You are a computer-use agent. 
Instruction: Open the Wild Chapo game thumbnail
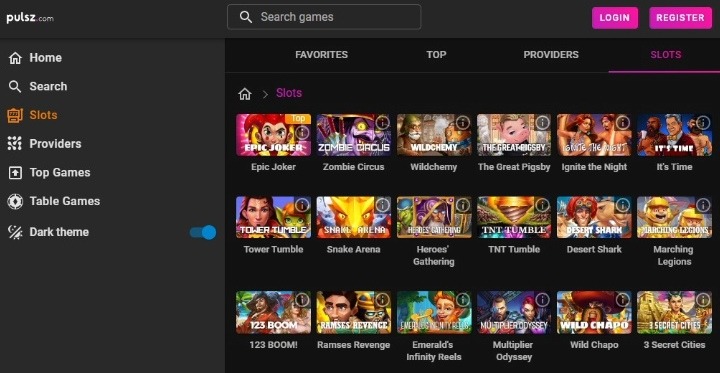[x=594, y=312]
